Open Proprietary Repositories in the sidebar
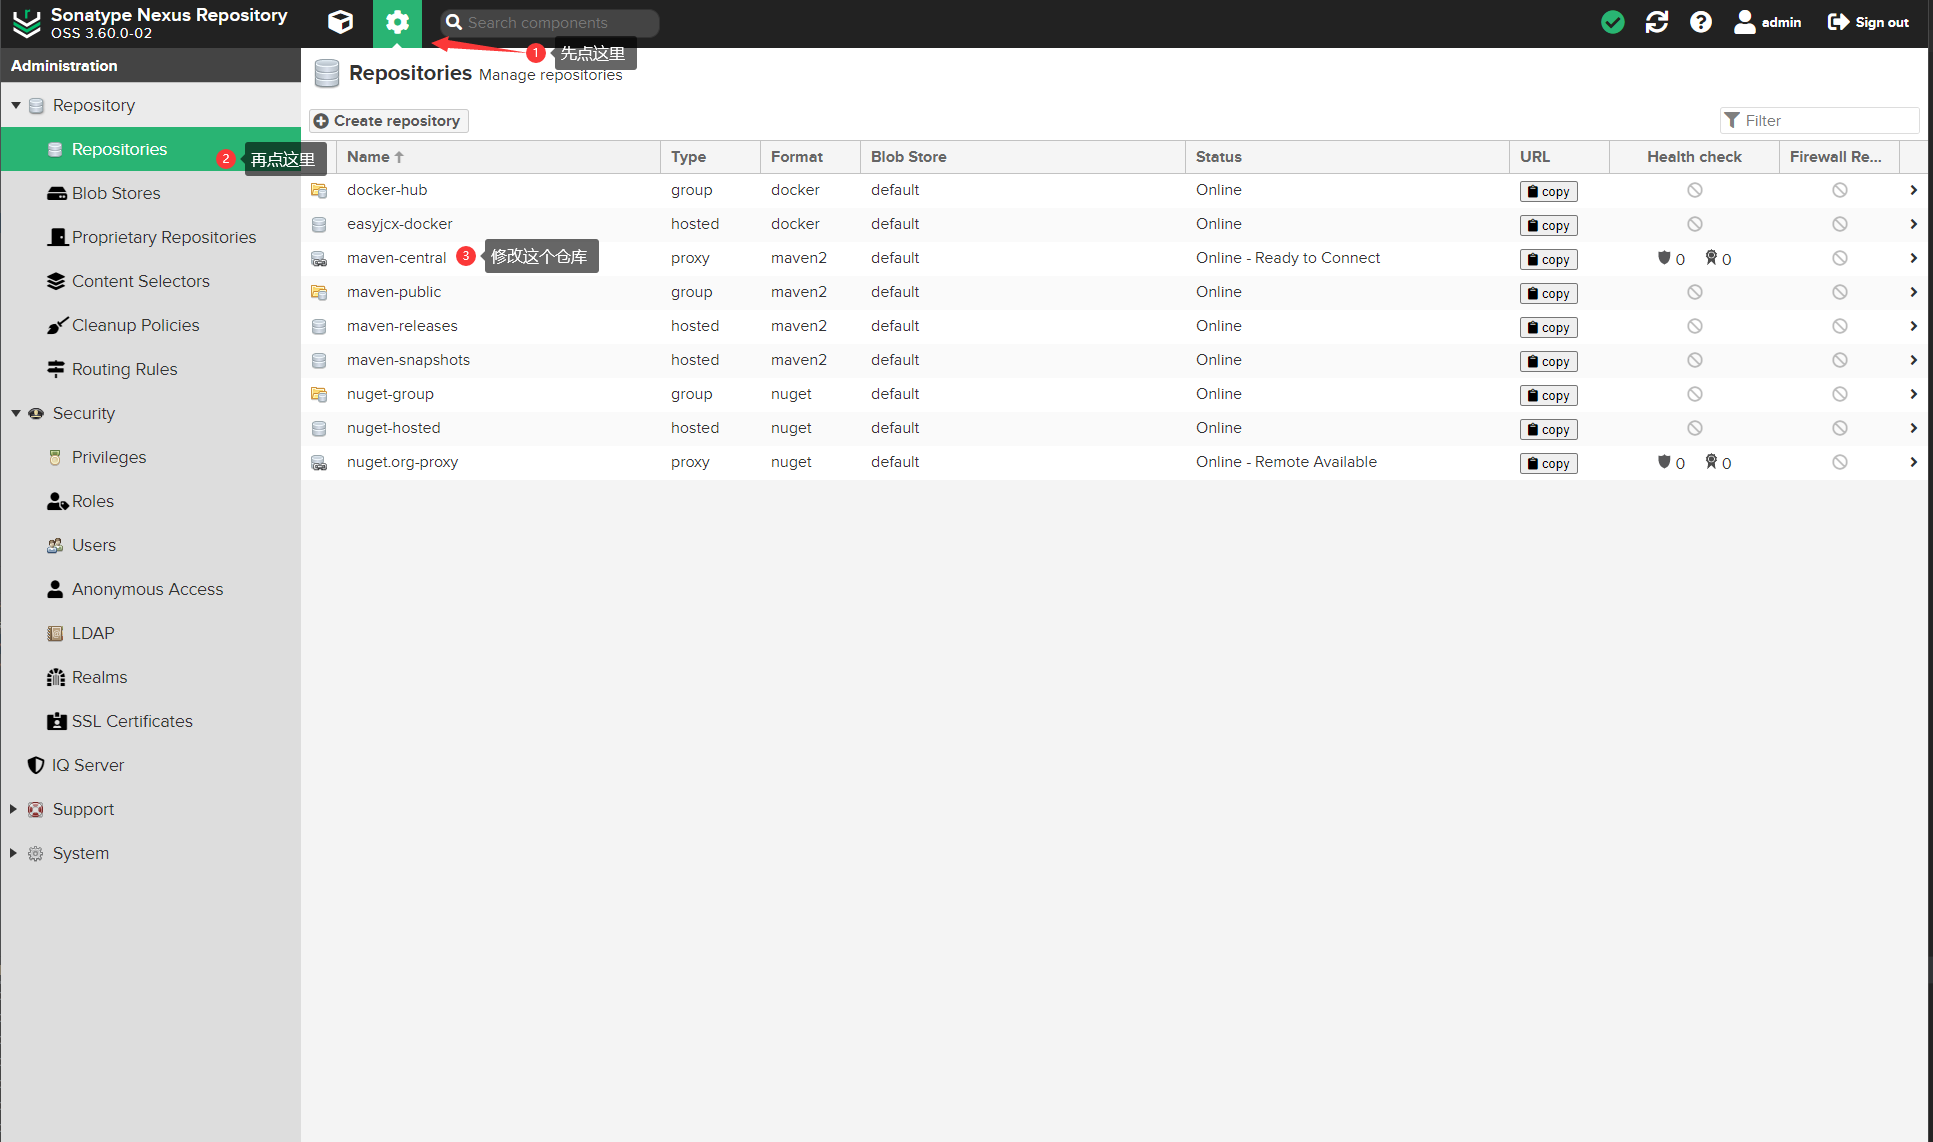The width and height of the screenshot is (1933, 1142). coord(151,237)
